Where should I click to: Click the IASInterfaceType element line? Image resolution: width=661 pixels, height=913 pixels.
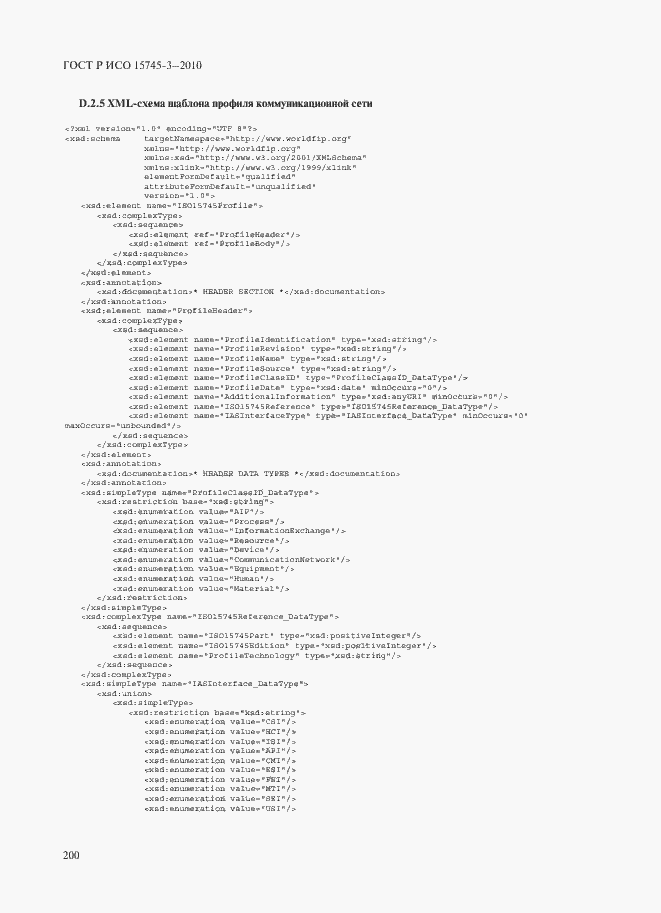coord(328,416)
